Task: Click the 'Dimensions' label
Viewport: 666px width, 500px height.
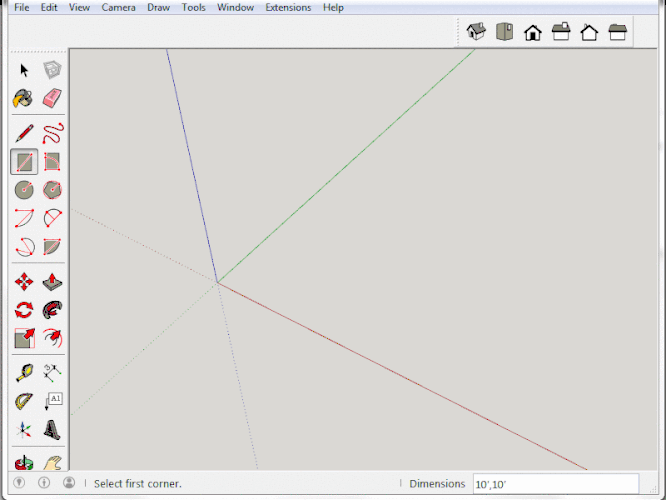Action: (437, 483)
